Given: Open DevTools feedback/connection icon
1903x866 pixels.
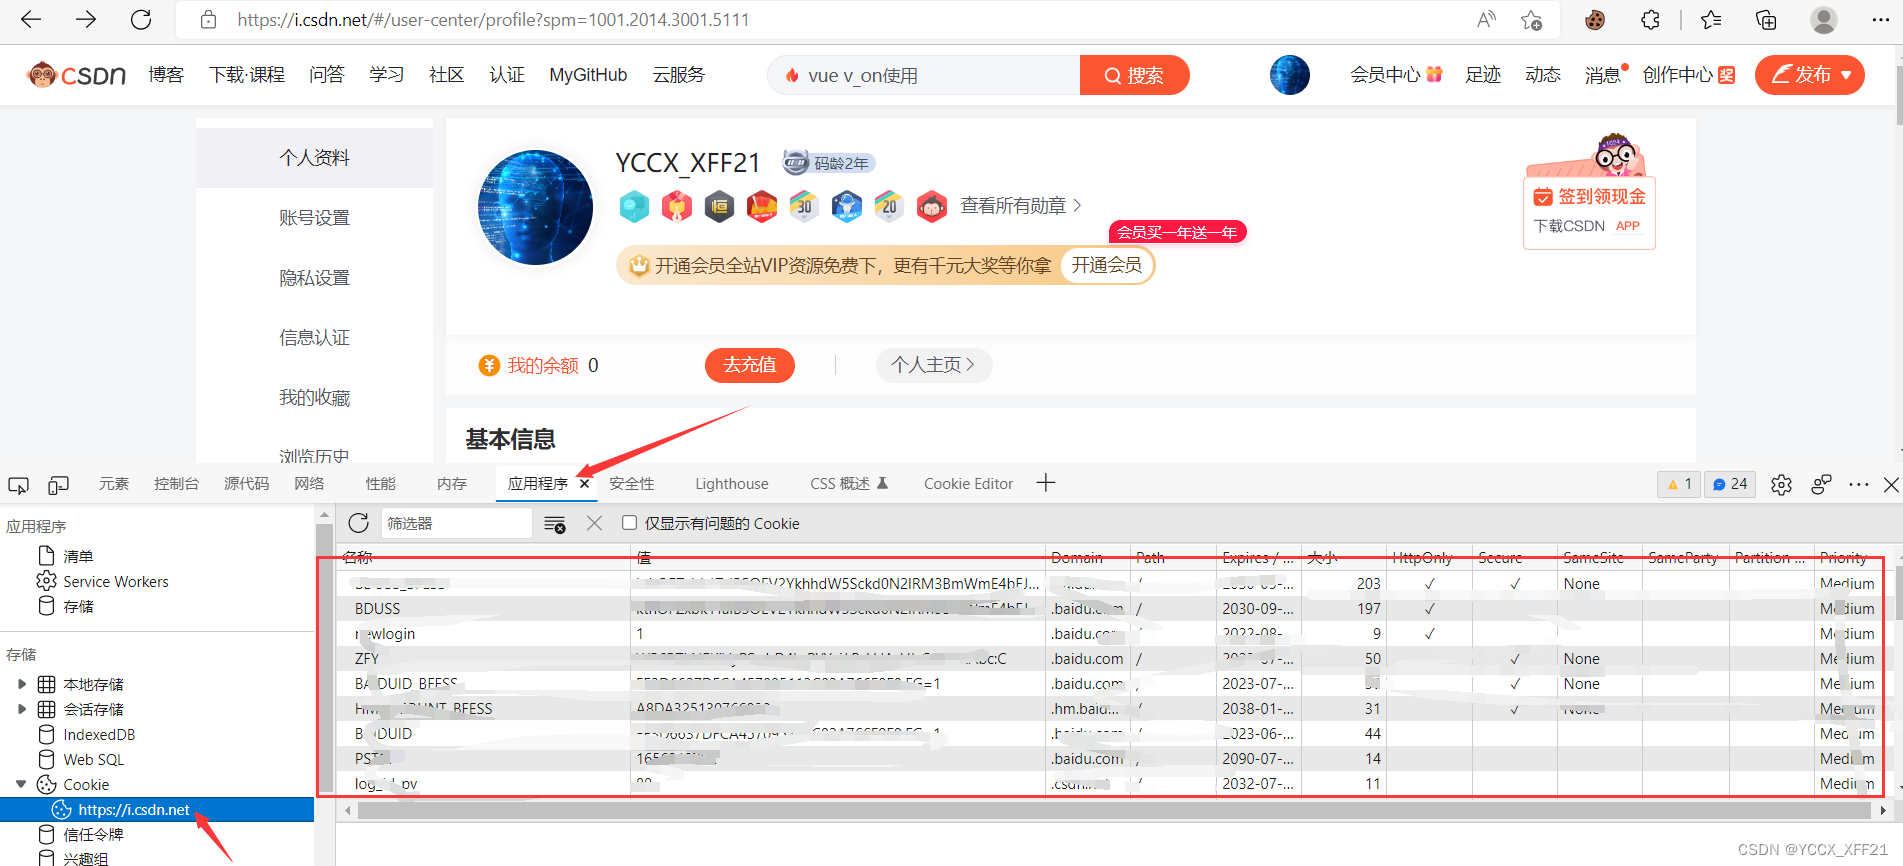Looking at the screenshot, I should (x=1821, y=485).
